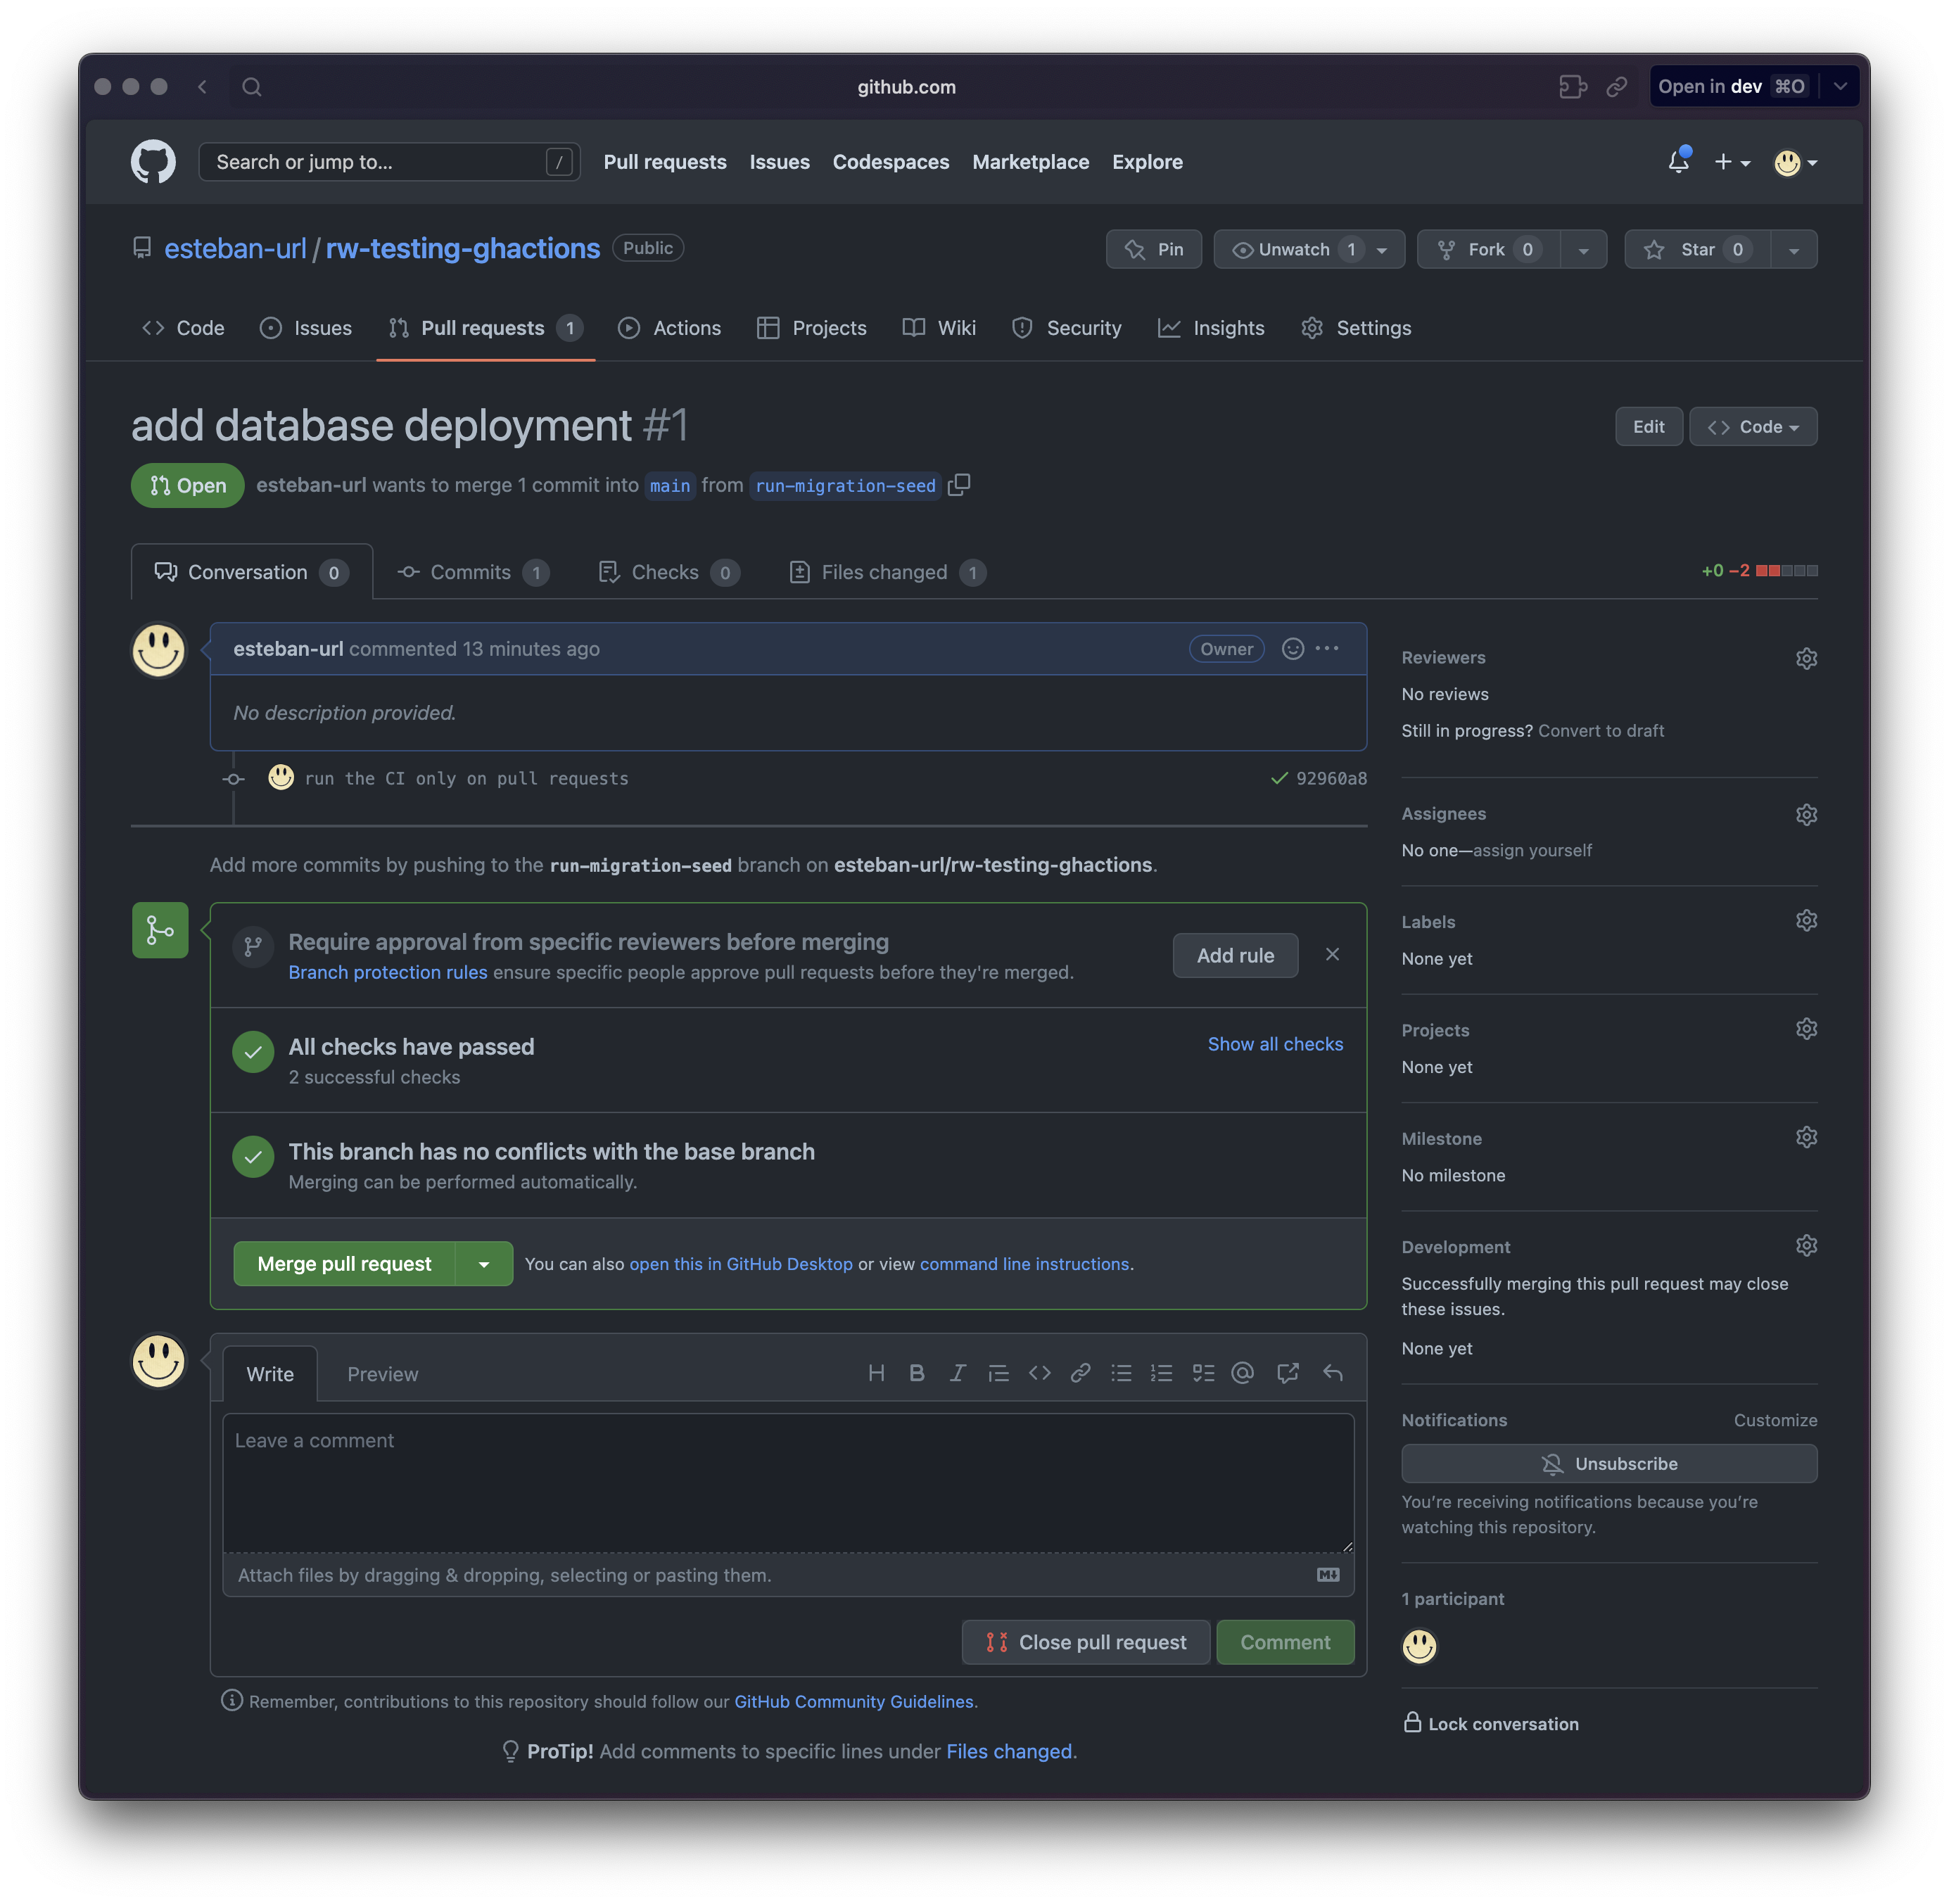Click the link icon in browser bar
This screenshot has width=1949, height=1904.
[1616, 87]
